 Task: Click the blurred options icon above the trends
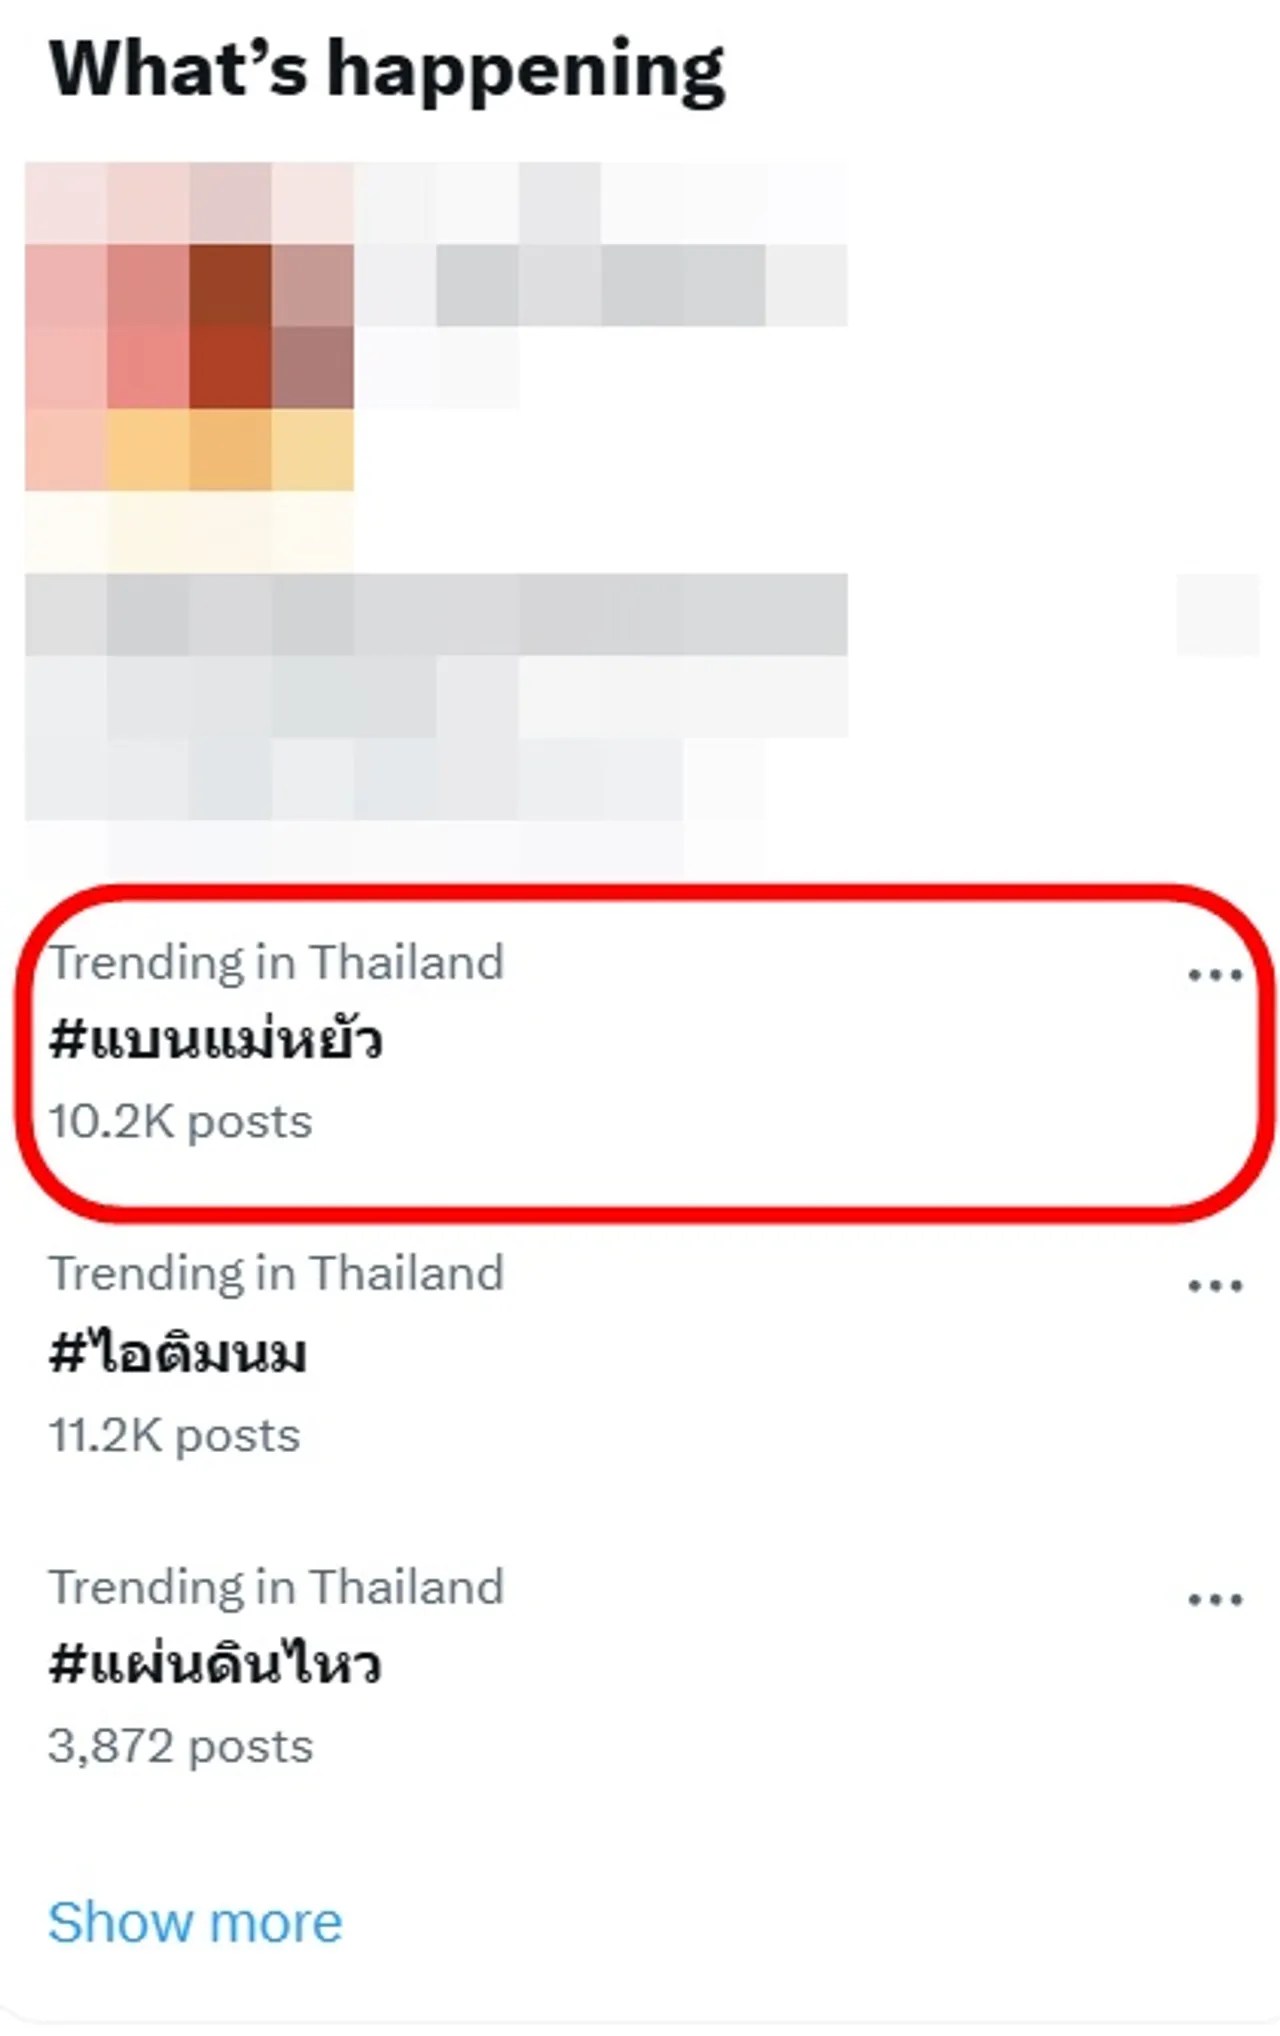point(1216,614)
